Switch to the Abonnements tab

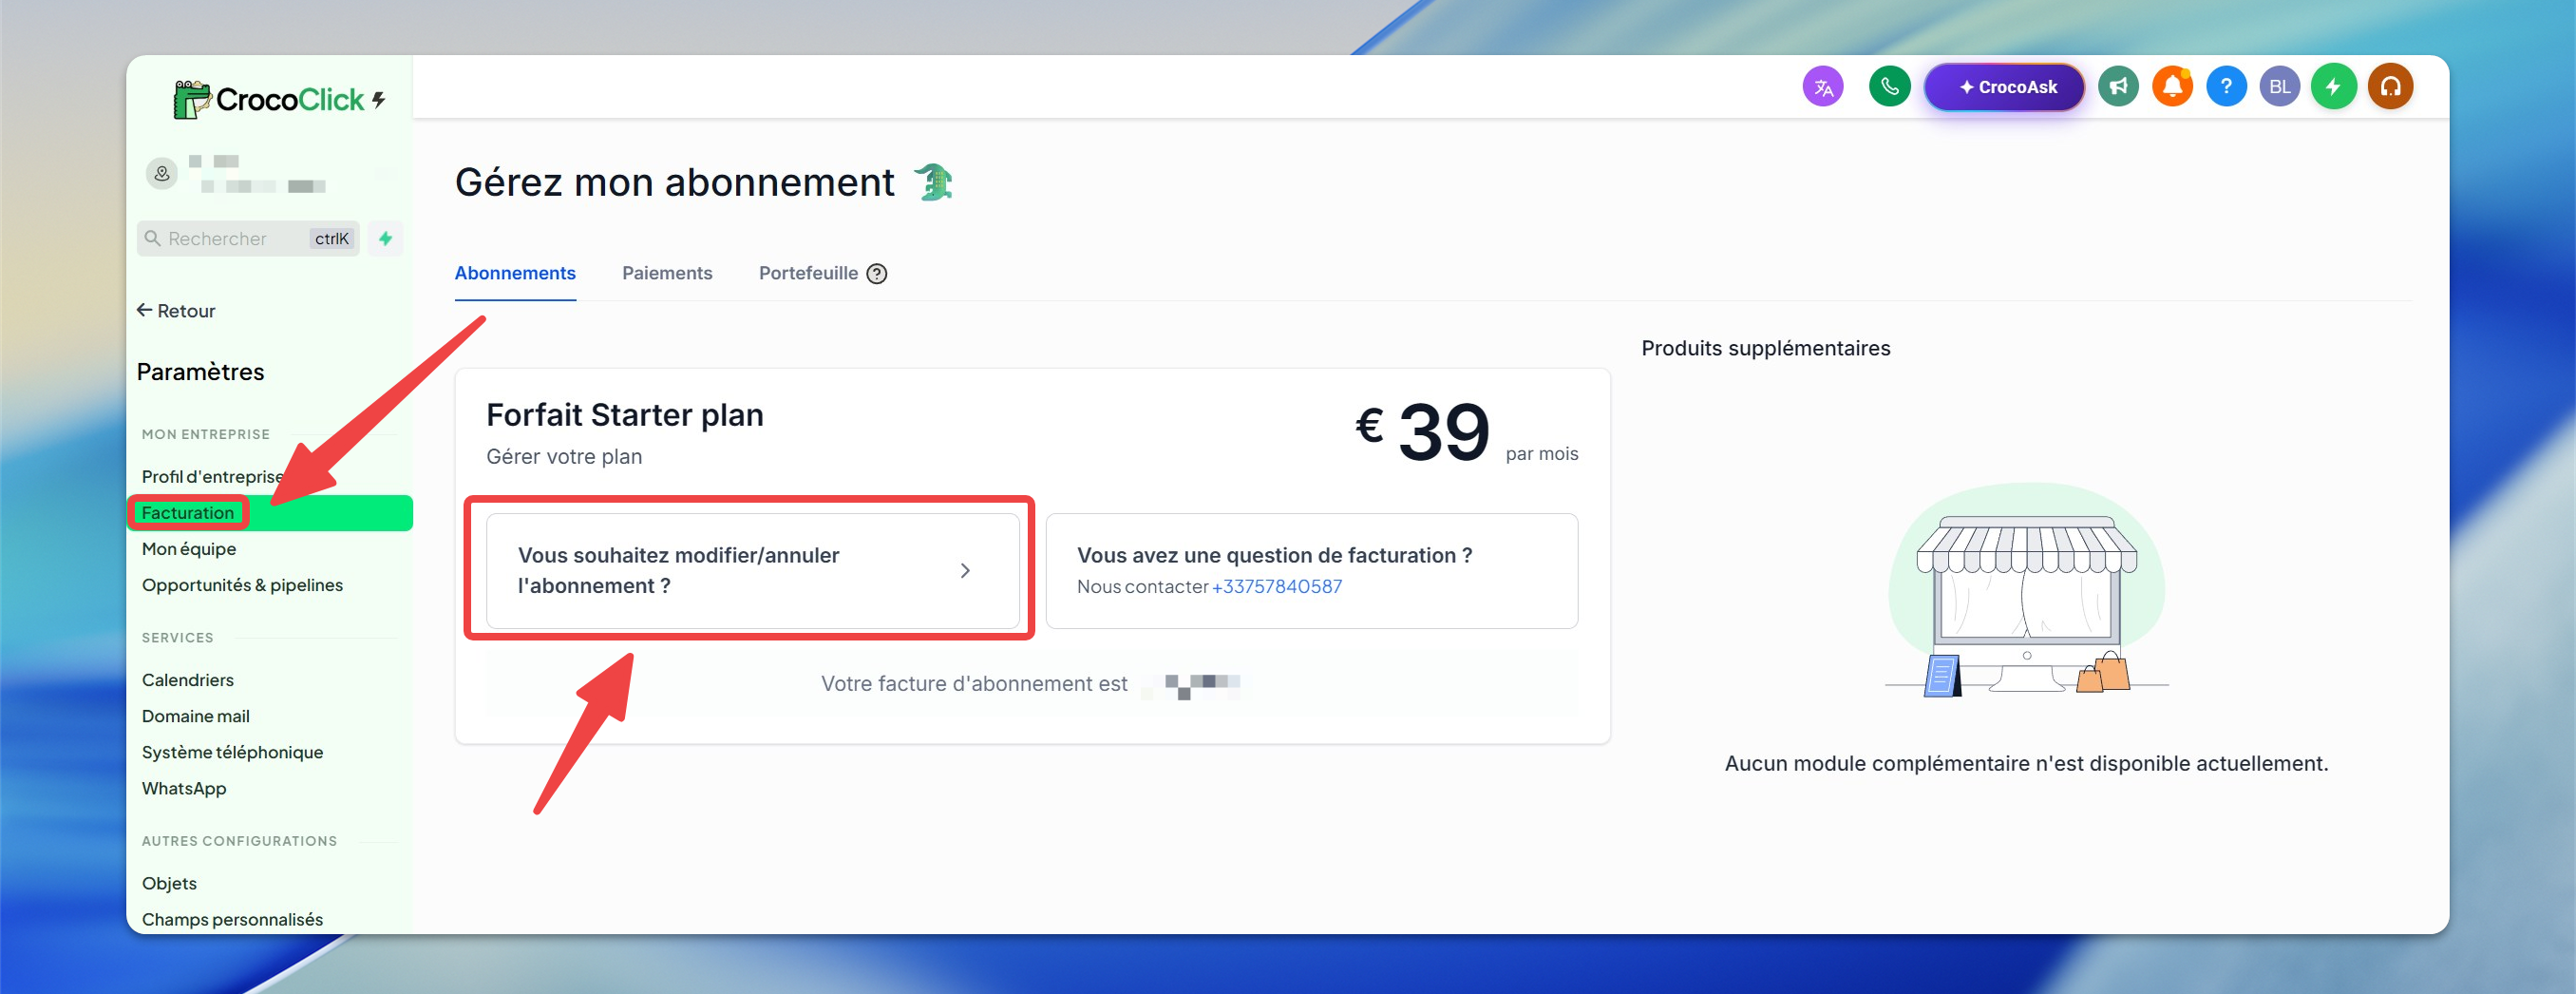[515, 273]
